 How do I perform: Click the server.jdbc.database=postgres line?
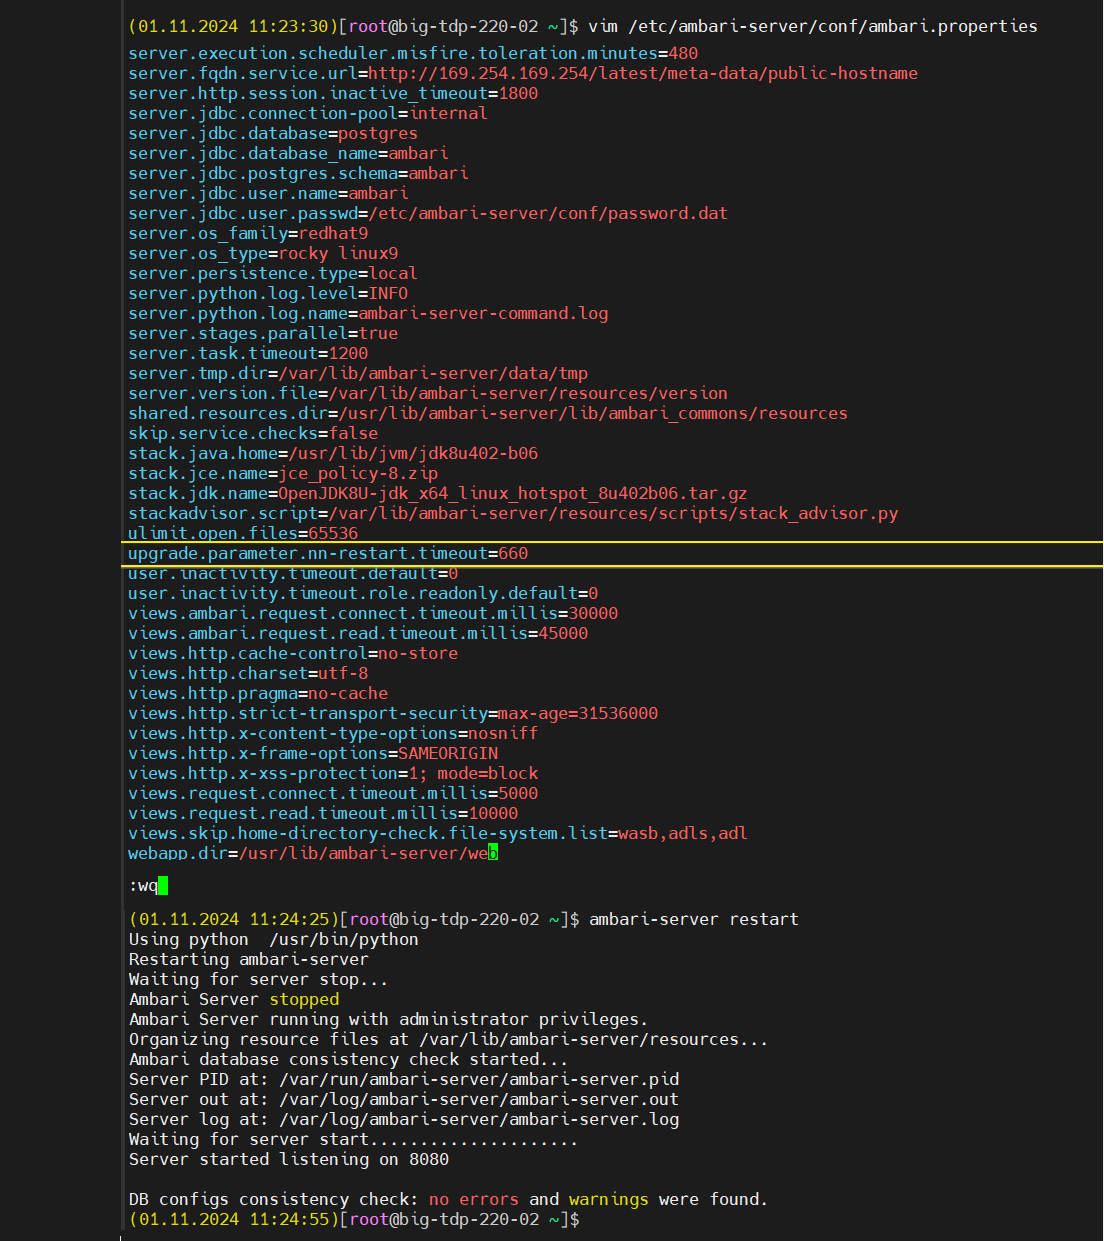click(273, 134)
